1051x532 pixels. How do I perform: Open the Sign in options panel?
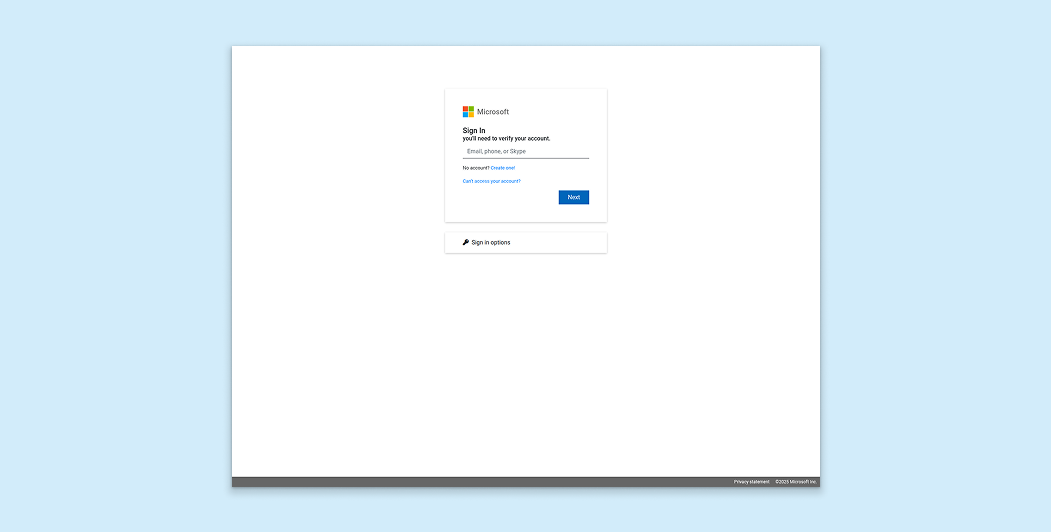pyautogui.click(x=526, y=243)
